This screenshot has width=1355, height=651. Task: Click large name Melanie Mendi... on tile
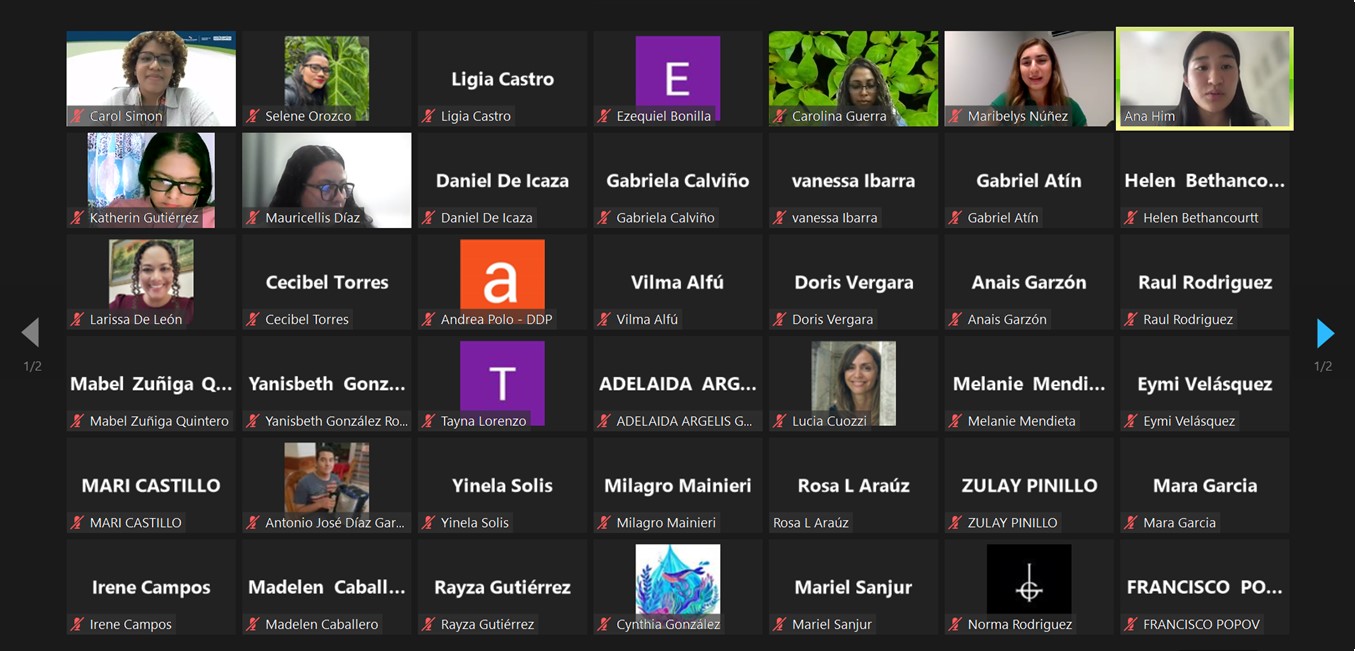(x=1029, y=384)
